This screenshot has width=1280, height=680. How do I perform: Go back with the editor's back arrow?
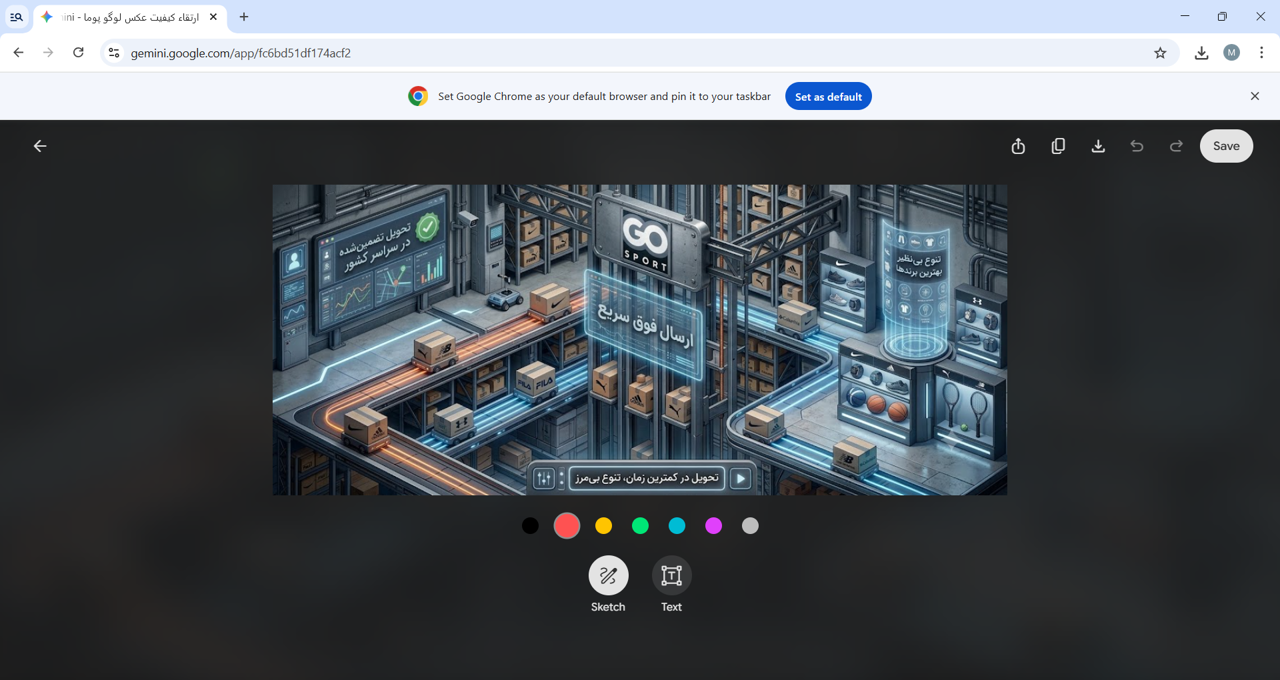[x=40, y=146]
